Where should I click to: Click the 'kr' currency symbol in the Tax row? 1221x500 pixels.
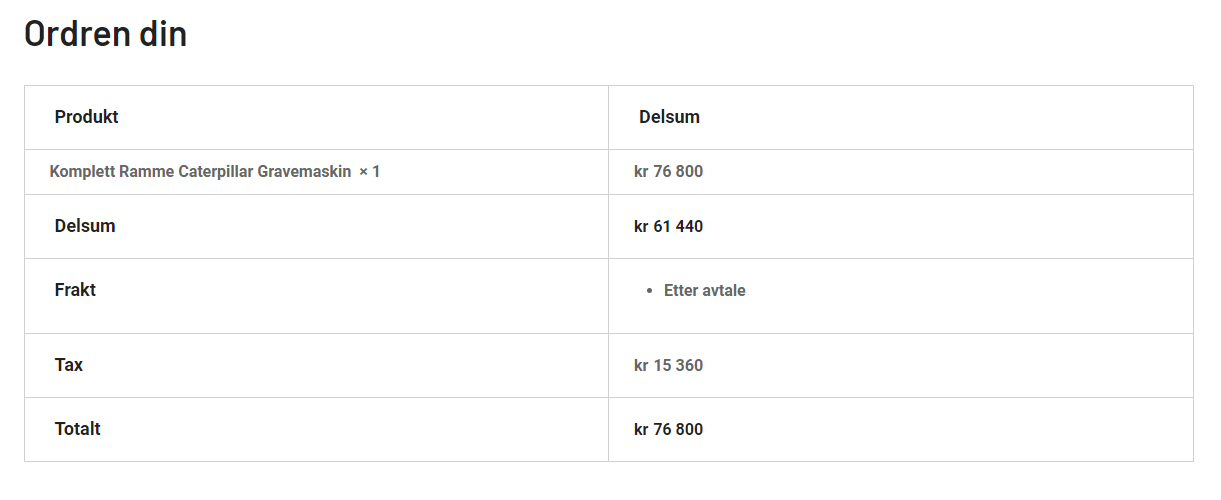[x=641, y=366]
